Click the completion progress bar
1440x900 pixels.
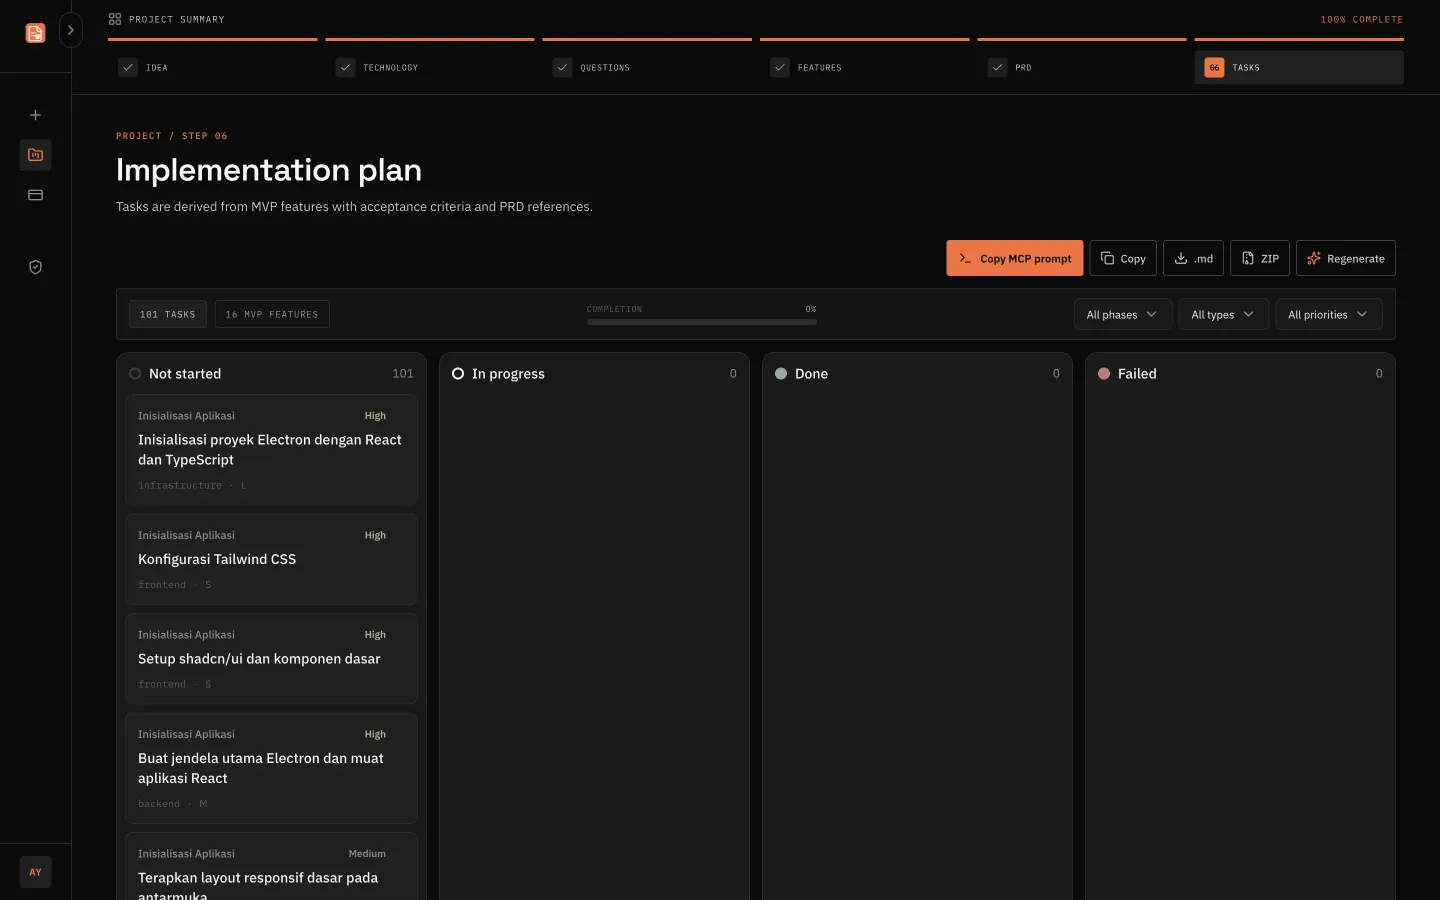tap(702, 322)
